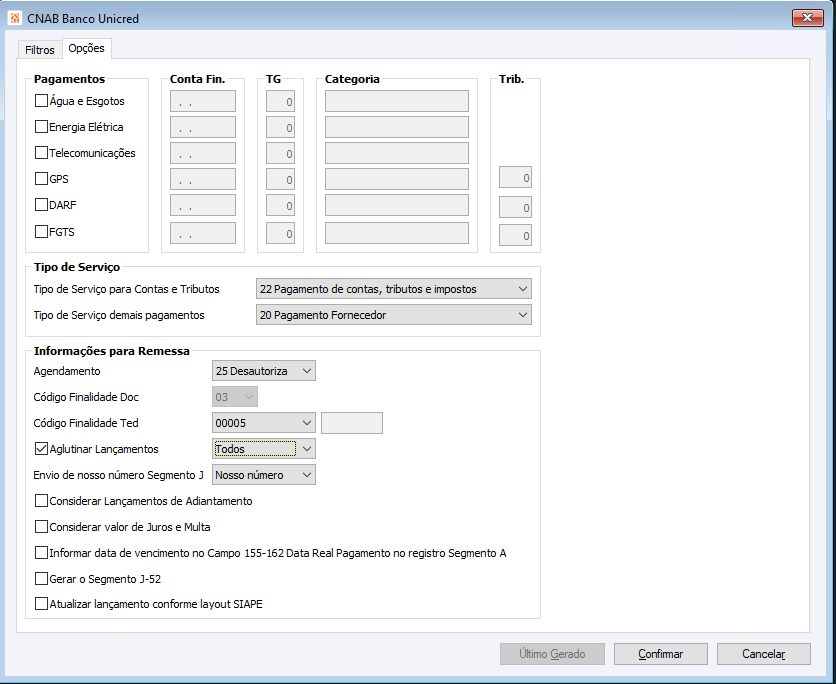The height and width of the screenshot is (684, 836).
Task: Click TG field for Energia Elétrica
Action: pos(280,127)
